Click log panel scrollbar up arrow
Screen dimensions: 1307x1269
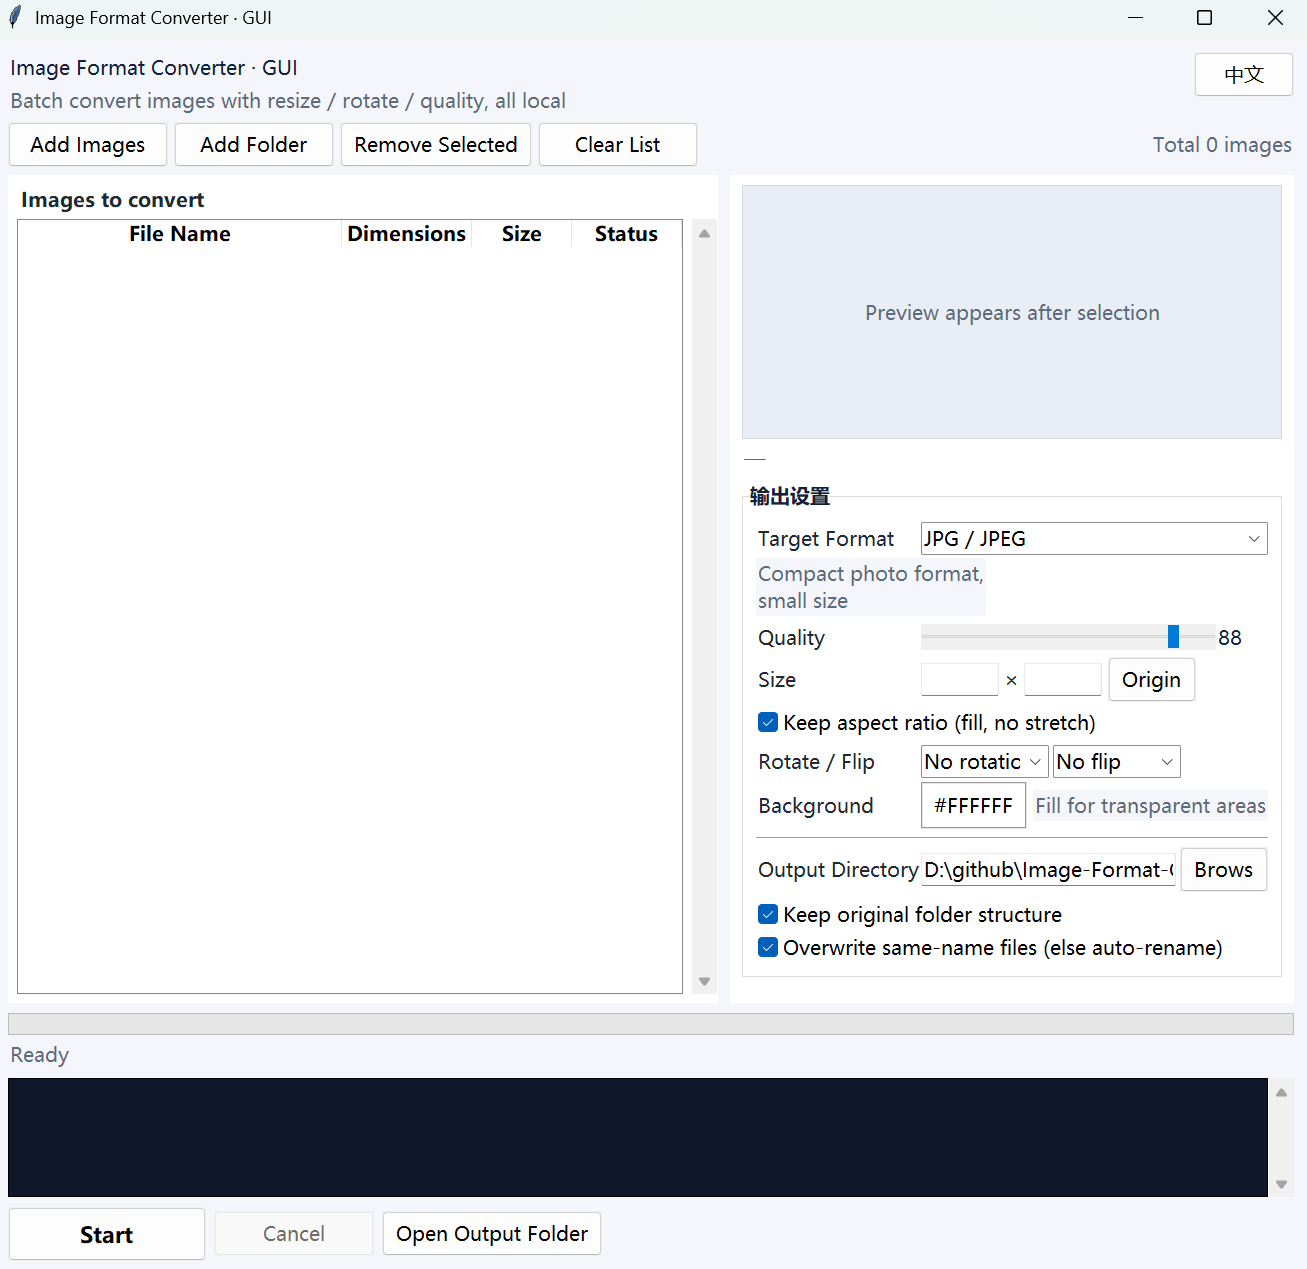[1281, 1092]
